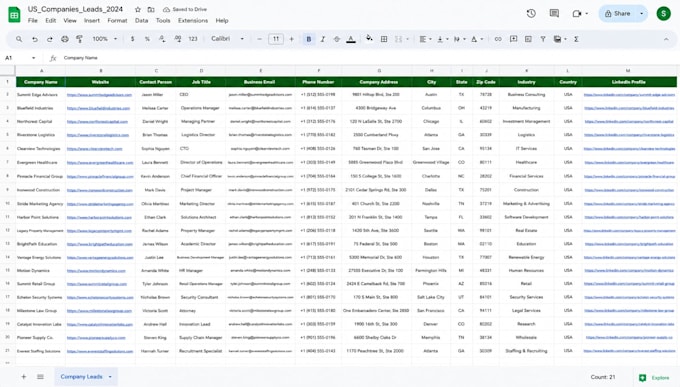Image resolution: width=680 pixels, height=387 pixels.
Task: Open the Format menu
Action: click(117, 20)
